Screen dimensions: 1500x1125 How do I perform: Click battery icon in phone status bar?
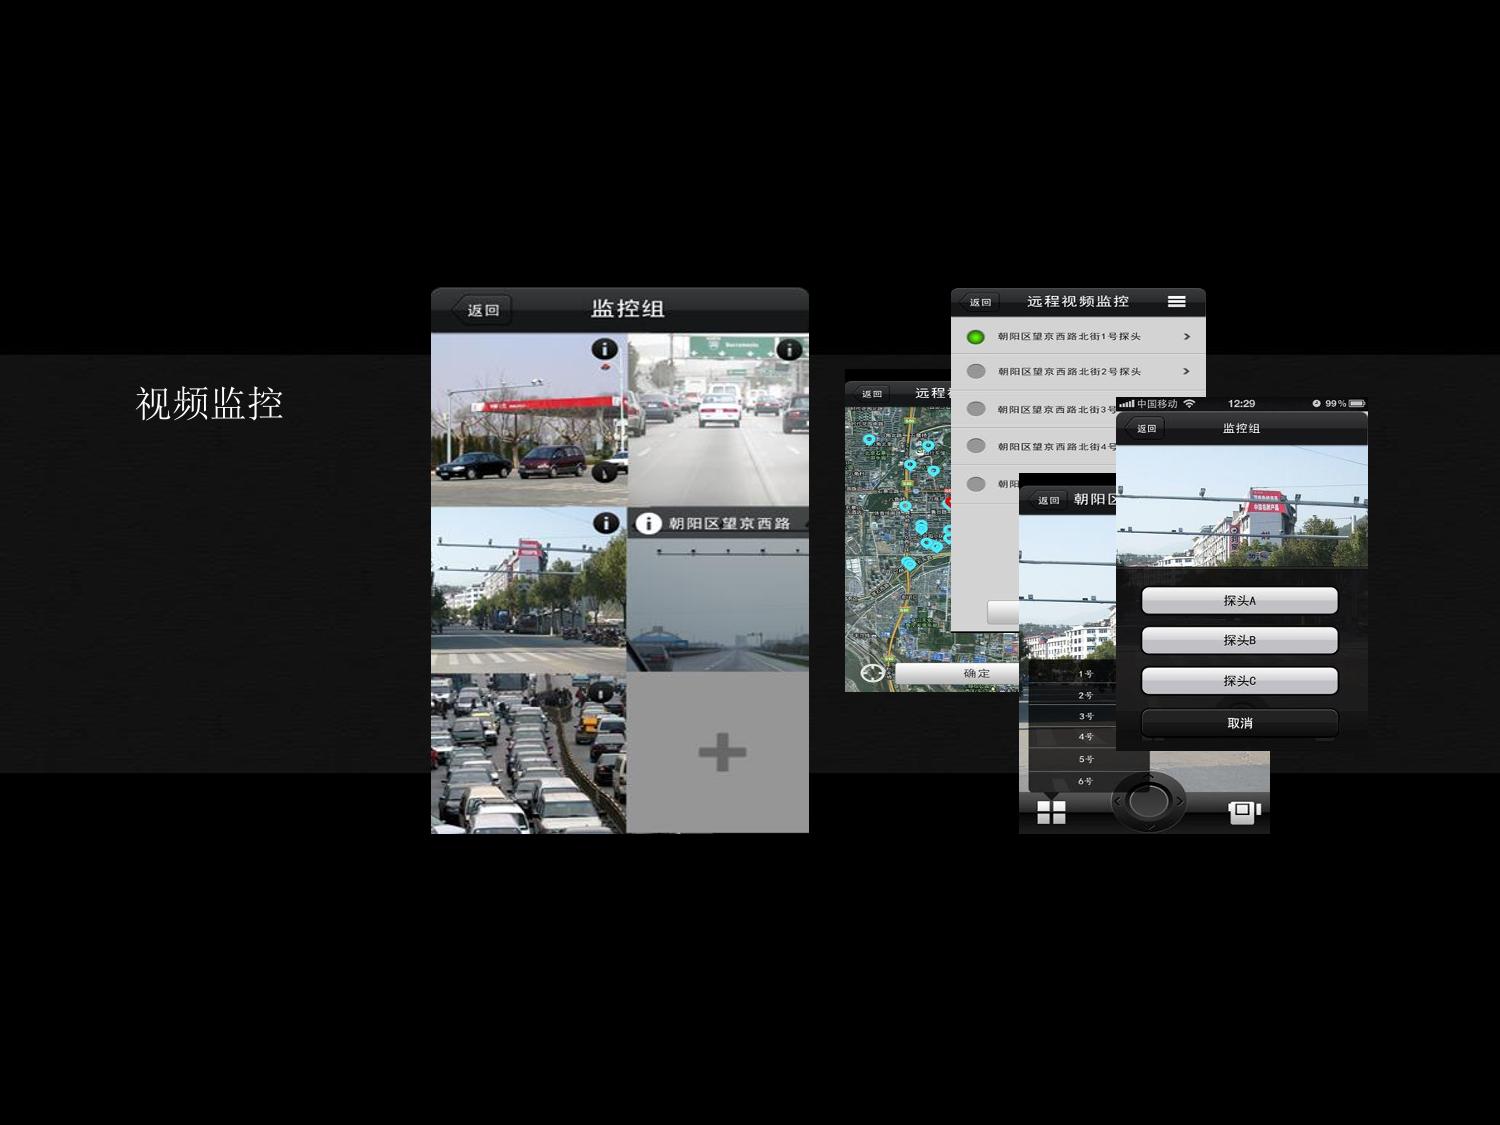tap(1357, 403)
